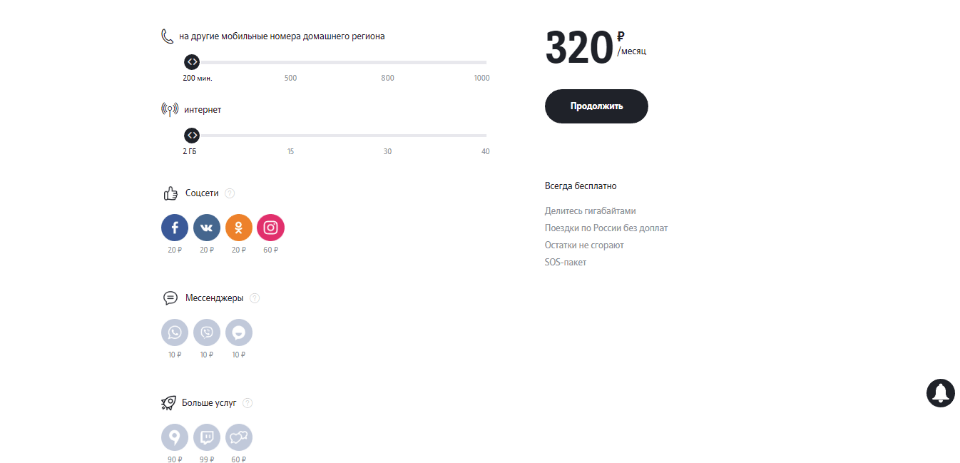Select the Twitch service icon
960x463 pixels.
207,438
